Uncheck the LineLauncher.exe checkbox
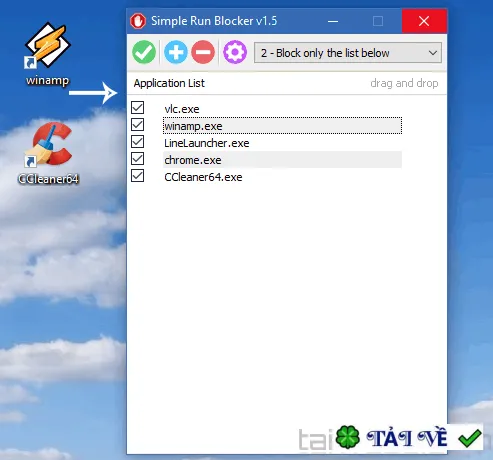Image resolution: width=493 pixels, height=460 pixels. click(137, 142)
